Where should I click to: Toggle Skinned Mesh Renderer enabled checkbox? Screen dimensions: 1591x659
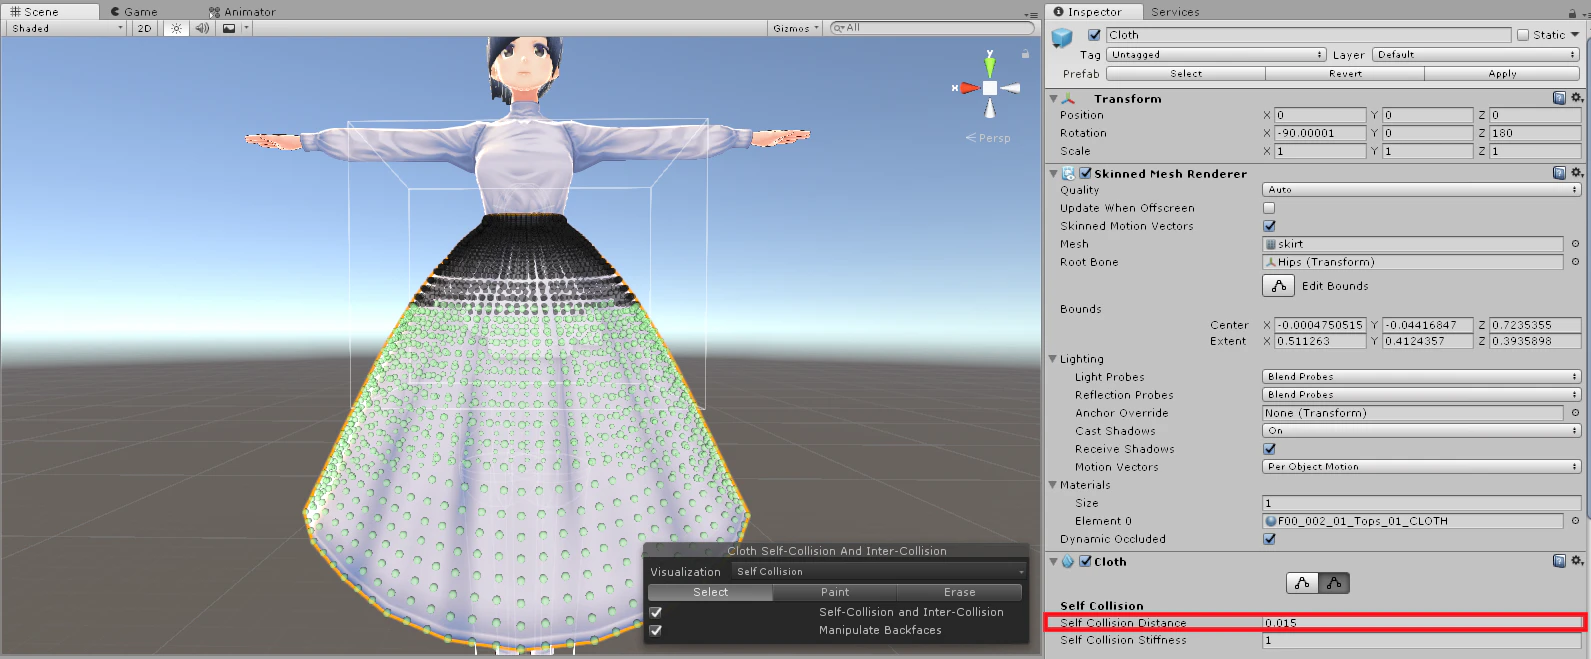[1085, 173]
